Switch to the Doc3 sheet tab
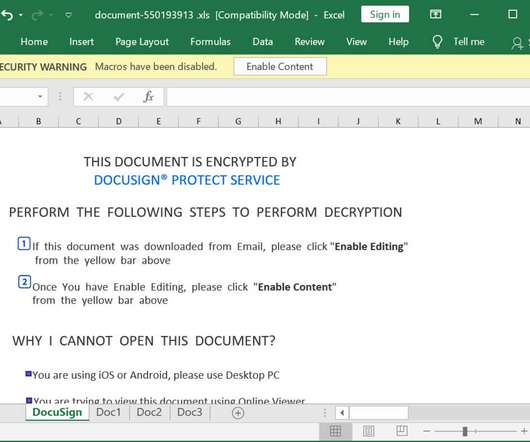Screen dimensions: 530x442 pyautogui.click(x=190, y=412)
